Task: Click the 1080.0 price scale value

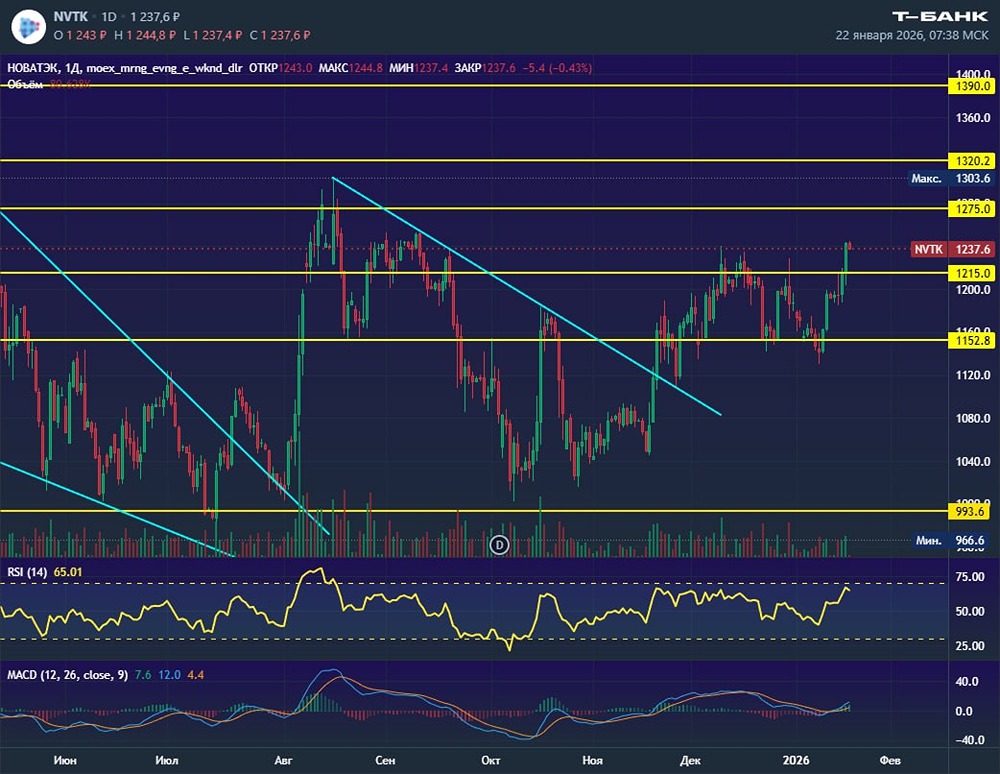Action: pyautogui.click(x=973, y=419)
